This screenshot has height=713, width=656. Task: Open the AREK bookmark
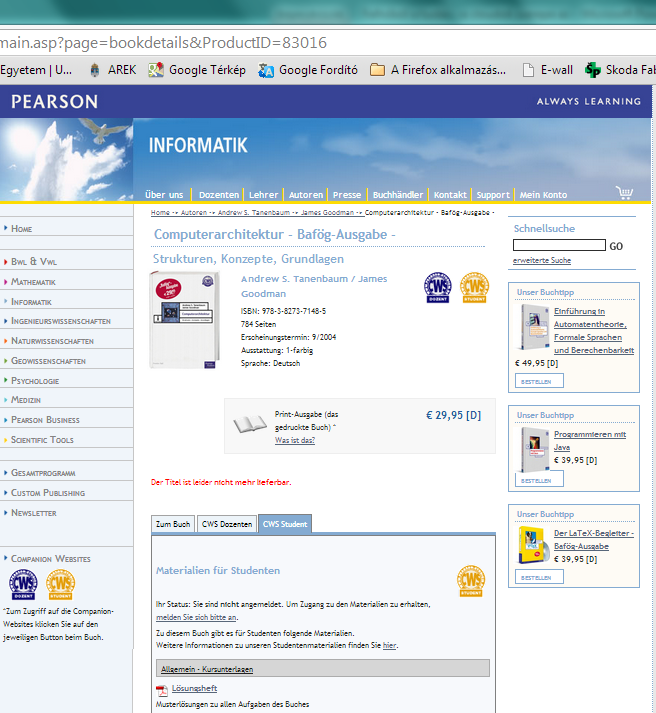[x=114, y=70]
